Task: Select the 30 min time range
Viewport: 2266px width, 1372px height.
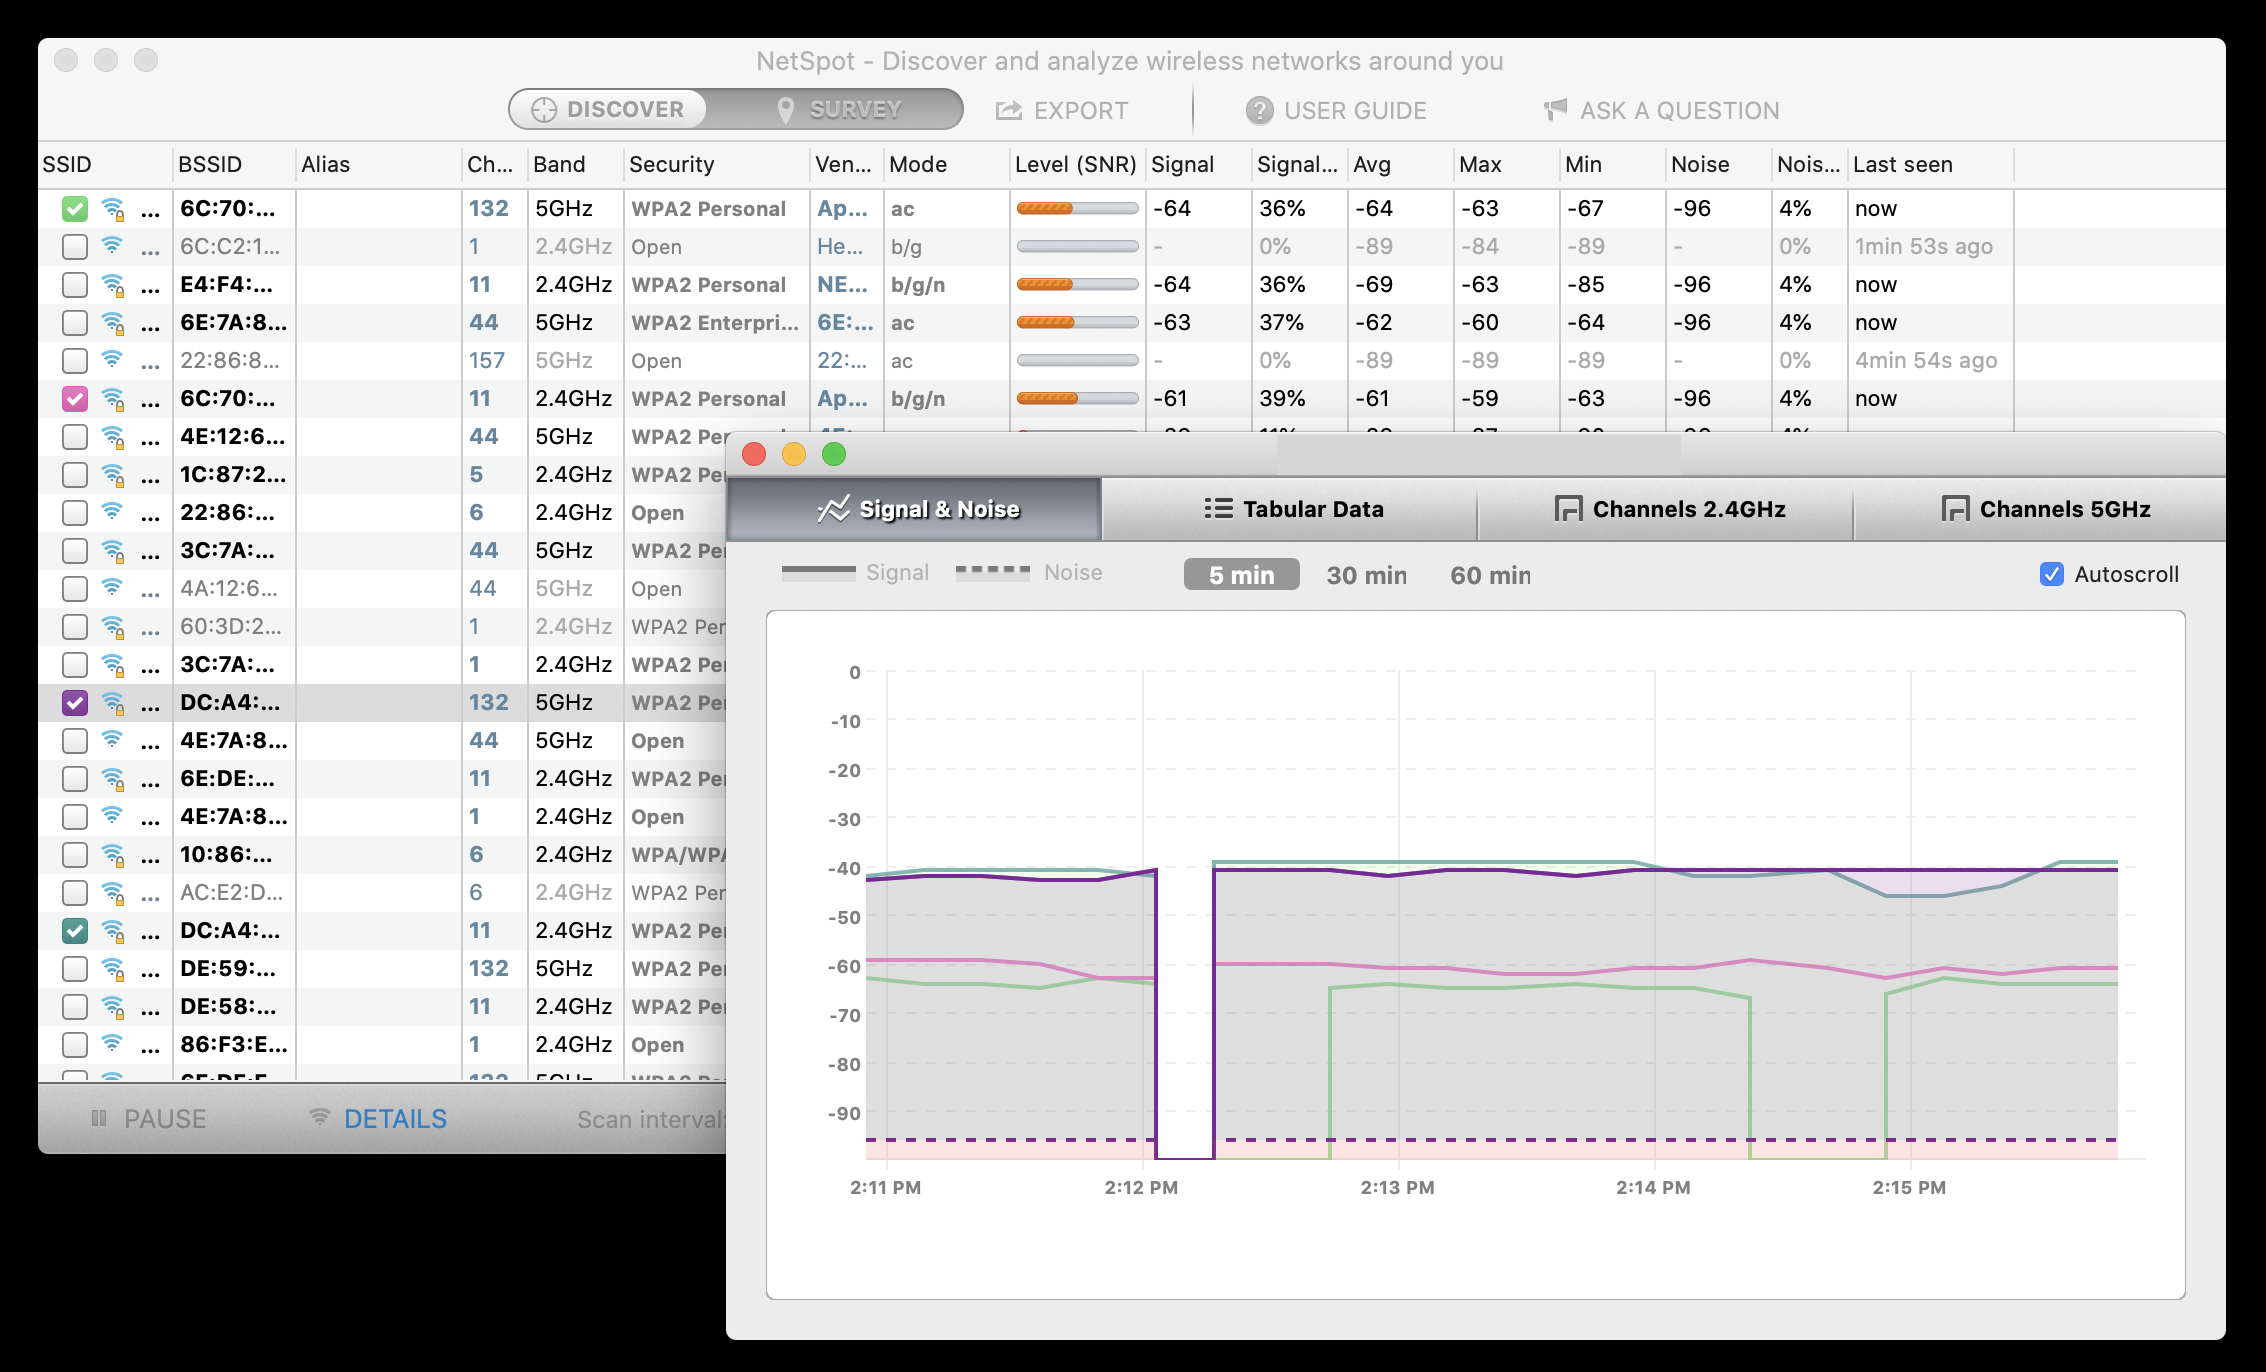Action: coord(1366,575)
